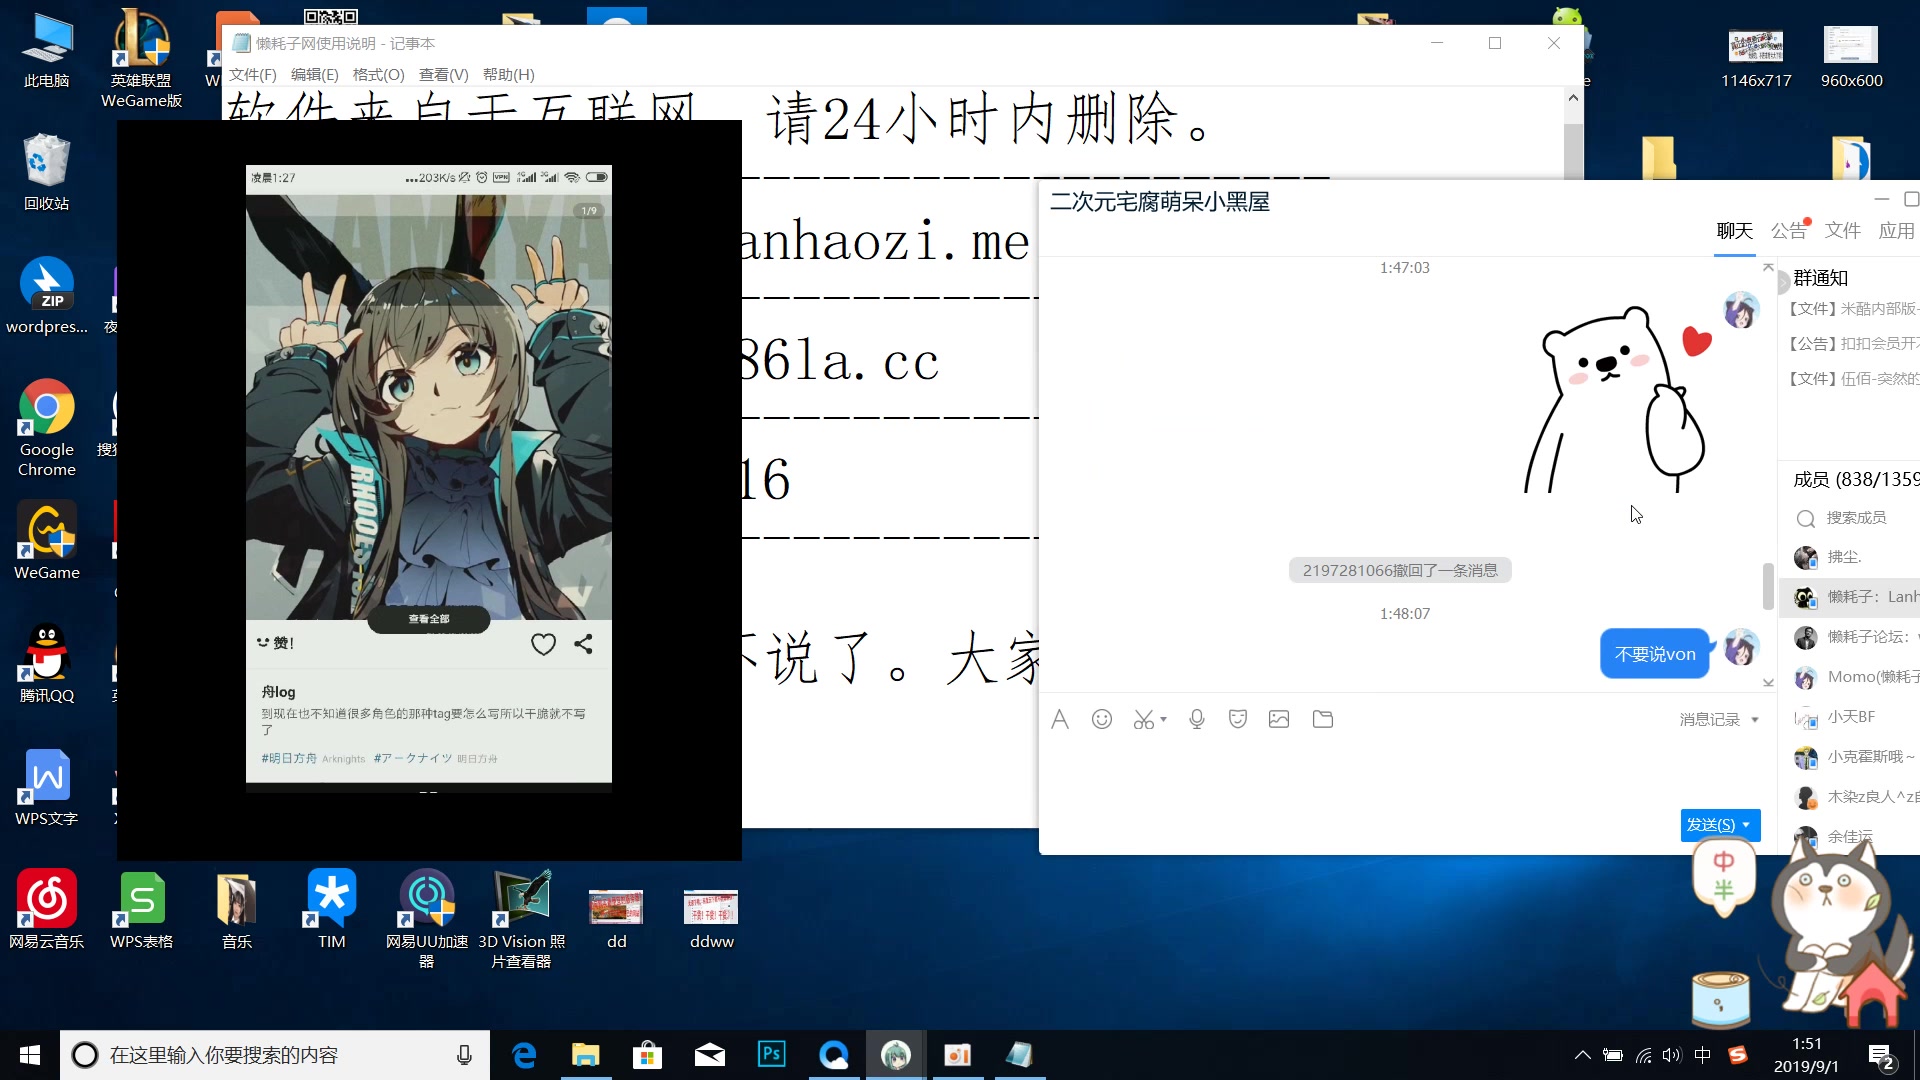Toggle the 中 IME language indicator in tray
This screenshot has width=1920, height=1080.
pos(1703,1055)
